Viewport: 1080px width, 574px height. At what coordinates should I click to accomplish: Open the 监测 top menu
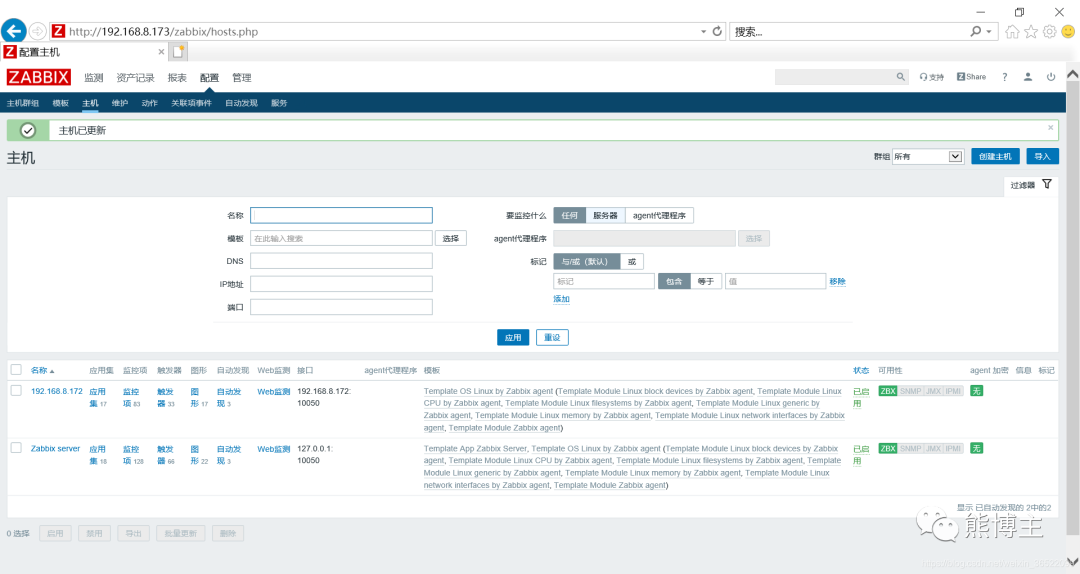pyautogui.click(x=94, y=78)
